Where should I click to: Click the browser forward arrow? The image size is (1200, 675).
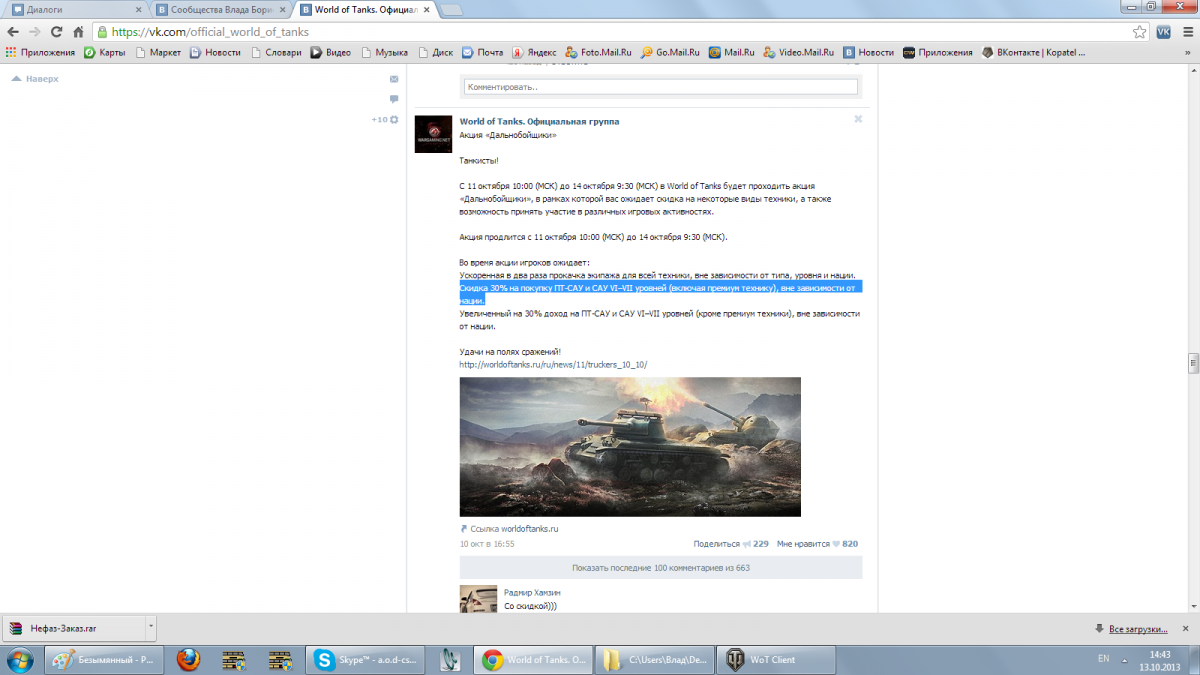(x=34, y=32)
